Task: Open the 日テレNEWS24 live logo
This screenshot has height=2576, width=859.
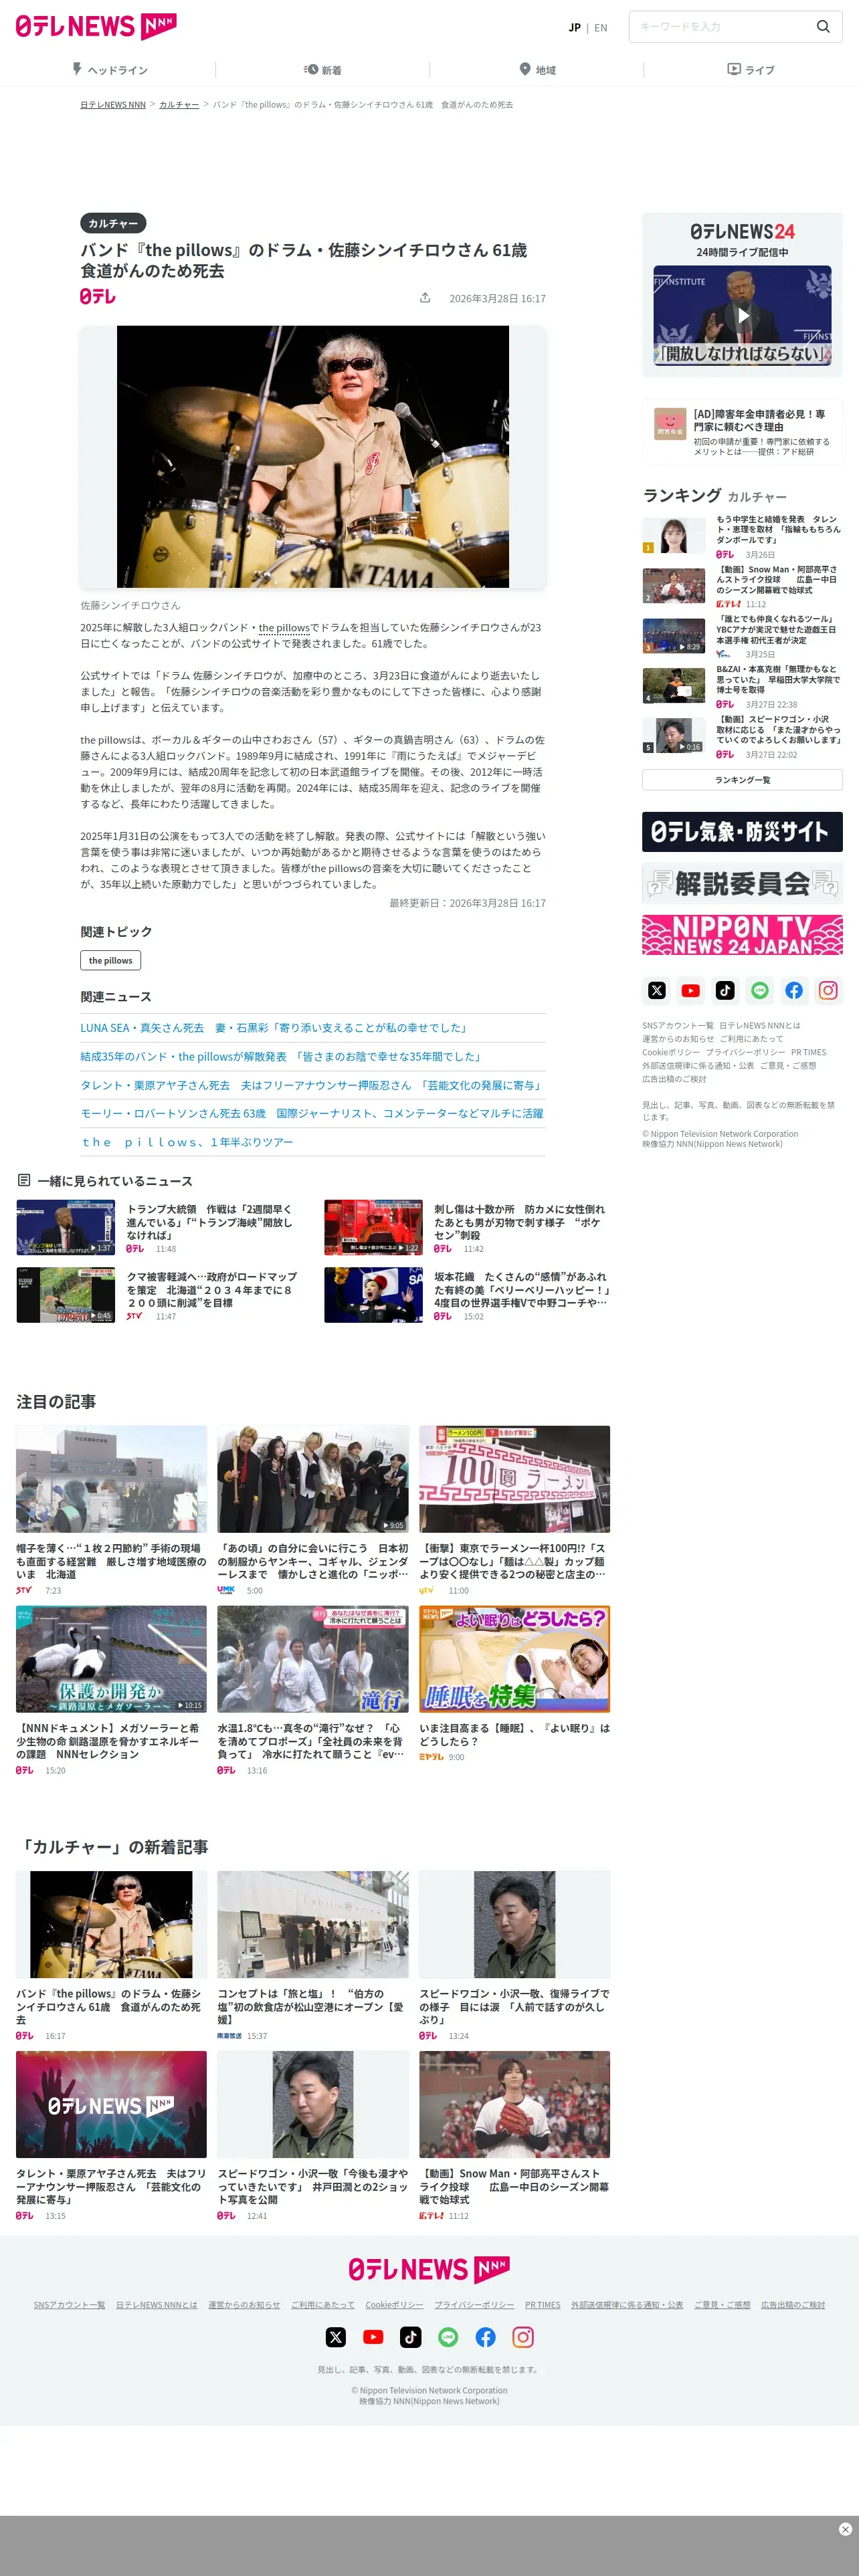Action: click(742, 231)
